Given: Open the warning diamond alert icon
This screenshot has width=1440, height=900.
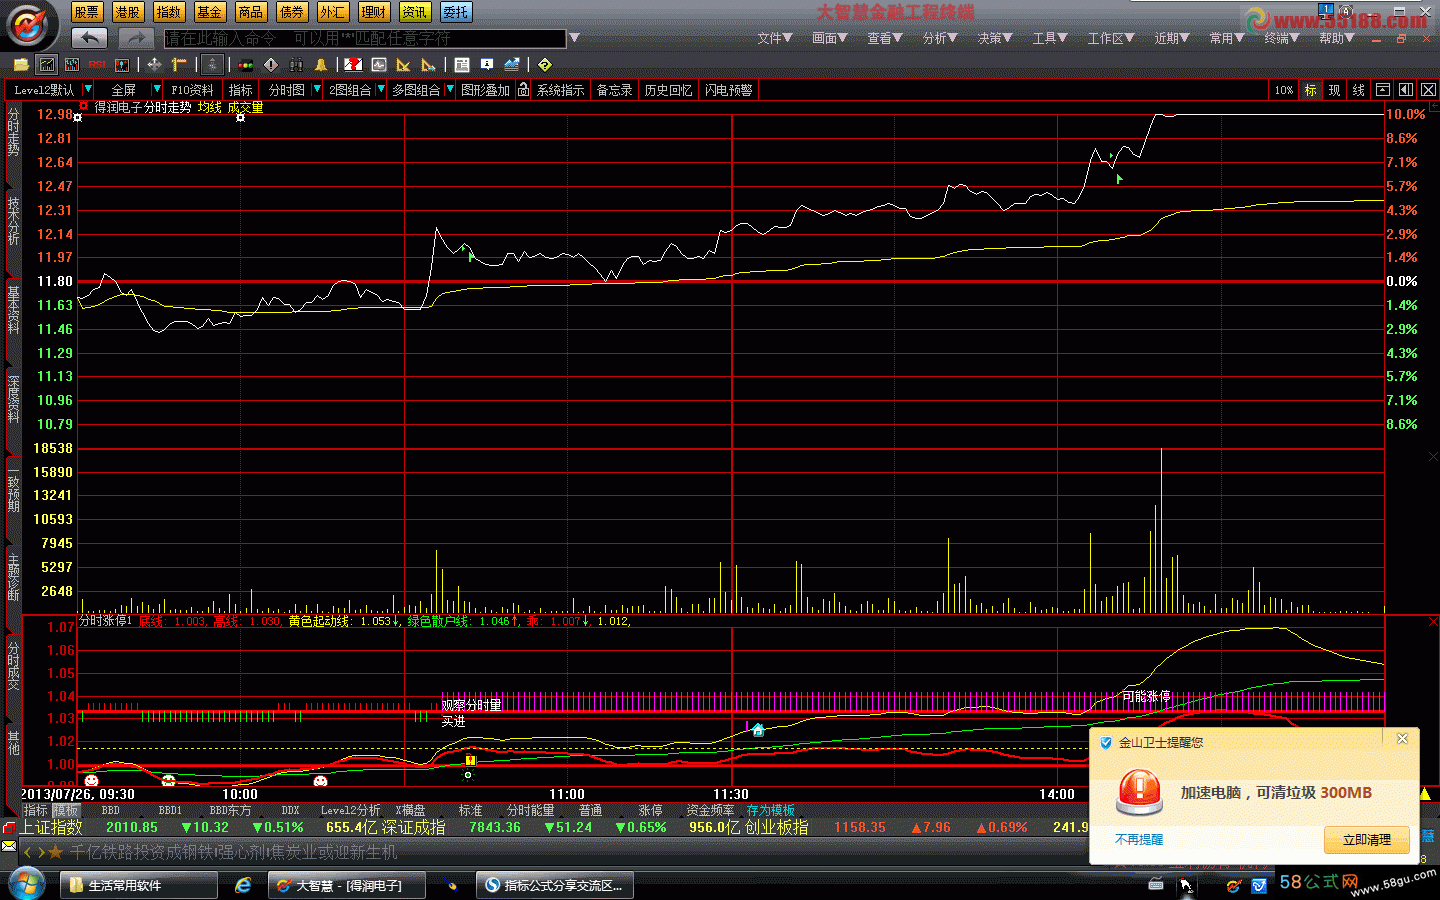Looking at the screenshot, I should [x=271, y=65].
